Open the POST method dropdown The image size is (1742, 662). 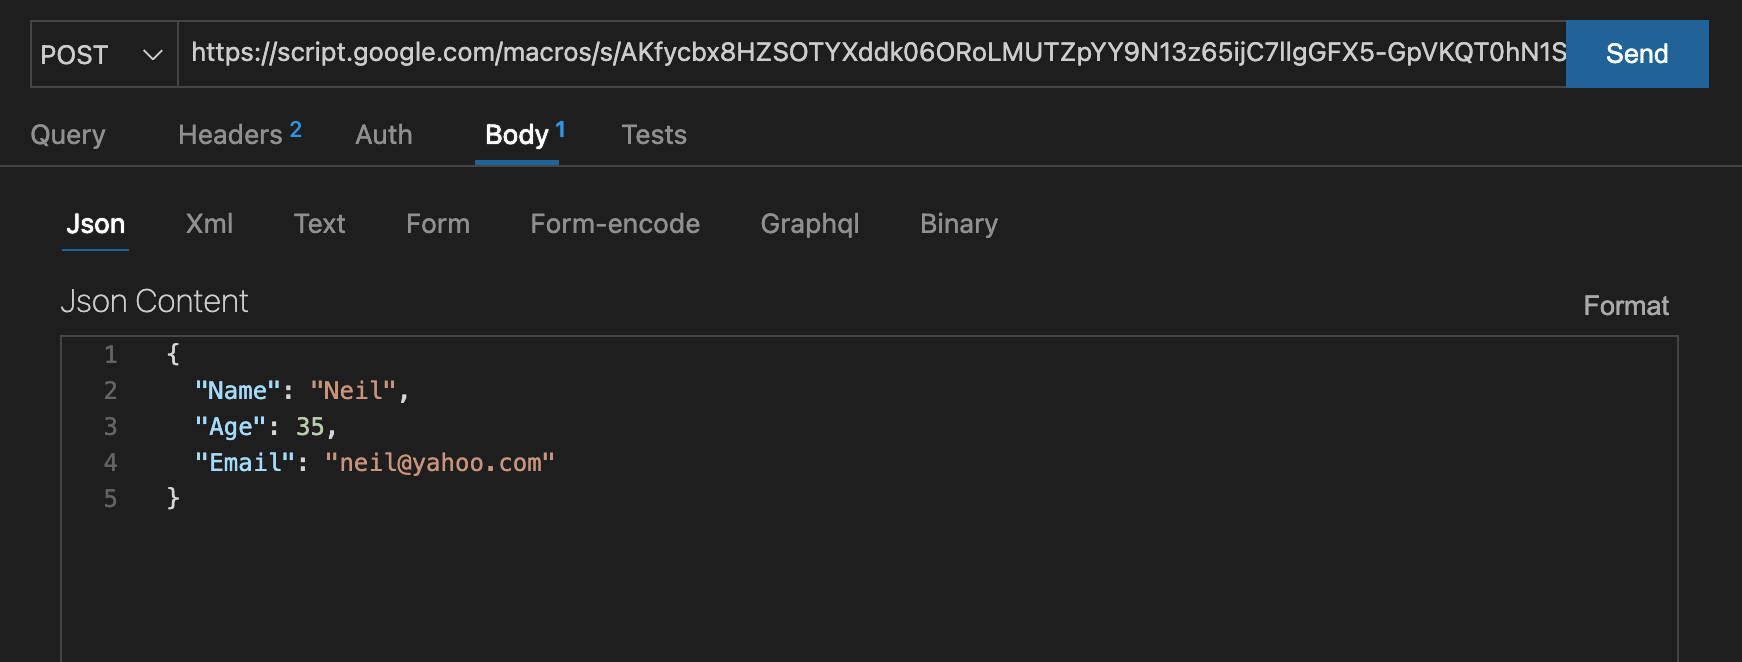pyautogui.click(x=104, y=54)
